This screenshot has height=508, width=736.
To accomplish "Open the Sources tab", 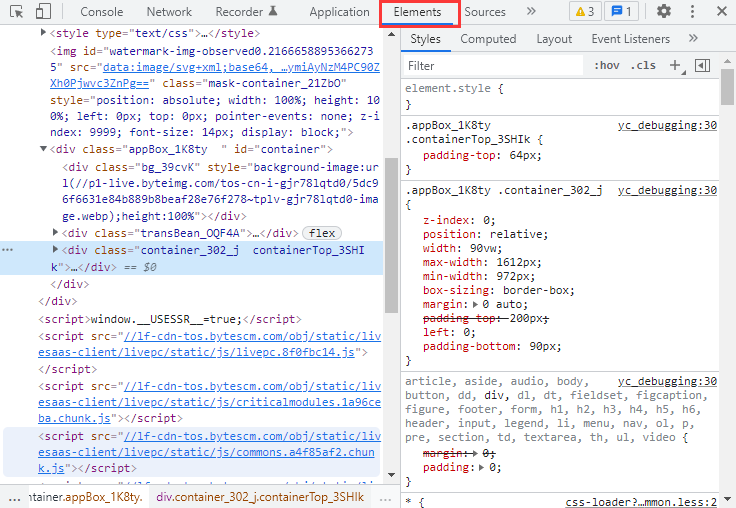I will pos(485,12).
